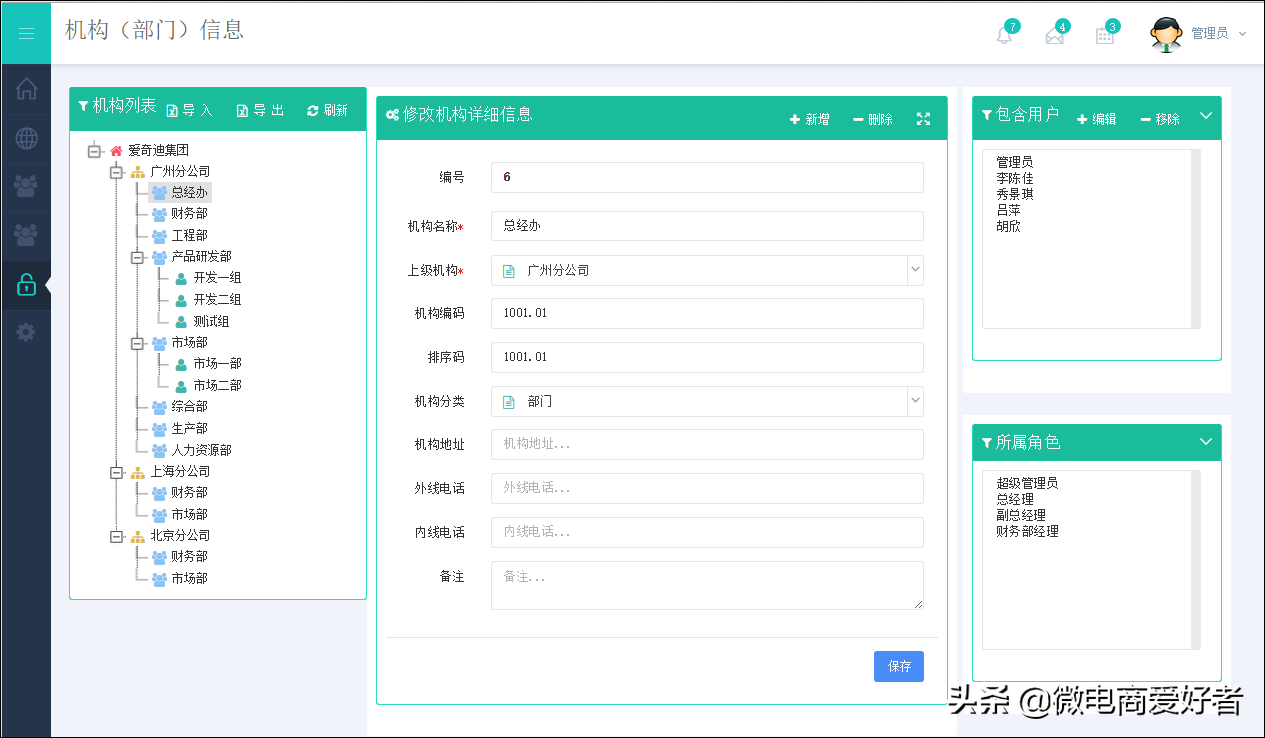1265x738 pixels.
Task: Select 测试组 in the tree
Action: (x=211, y=321)
